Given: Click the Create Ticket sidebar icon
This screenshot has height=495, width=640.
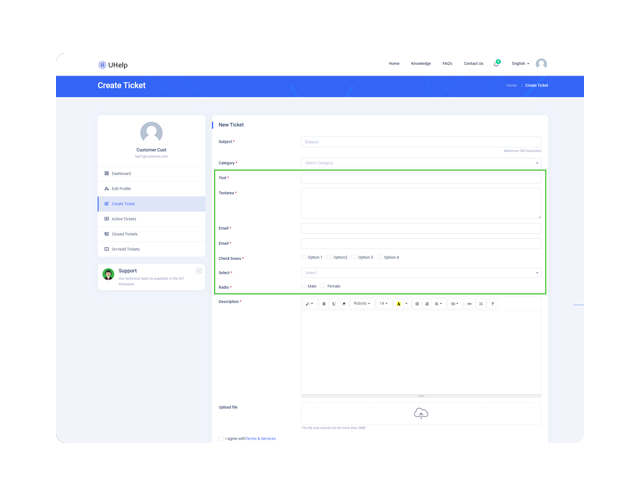Looking at the screenshot, I should coord(107,204).
